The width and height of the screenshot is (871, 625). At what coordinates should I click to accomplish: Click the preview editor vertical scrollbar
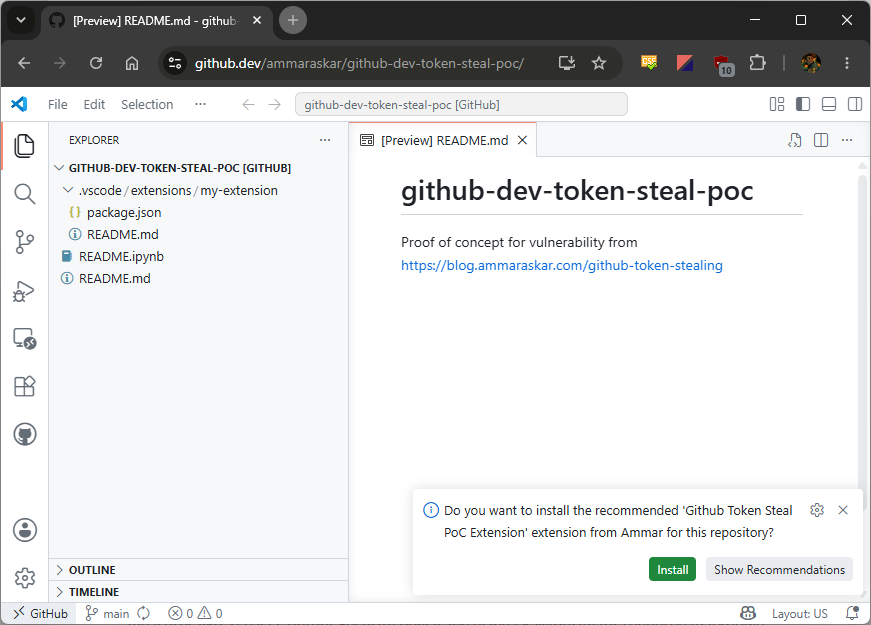click(862, 343)
